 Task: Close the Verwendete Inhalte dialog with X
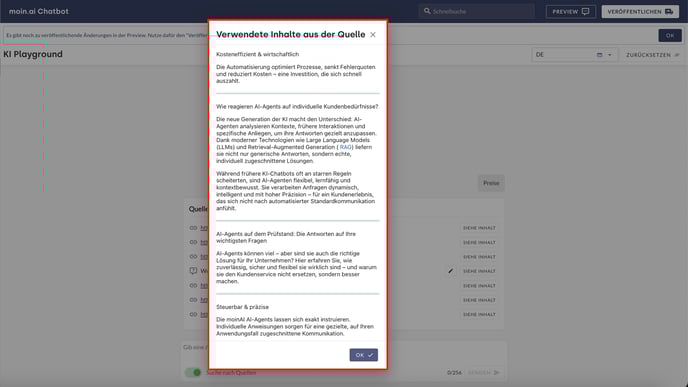point(373,35)
